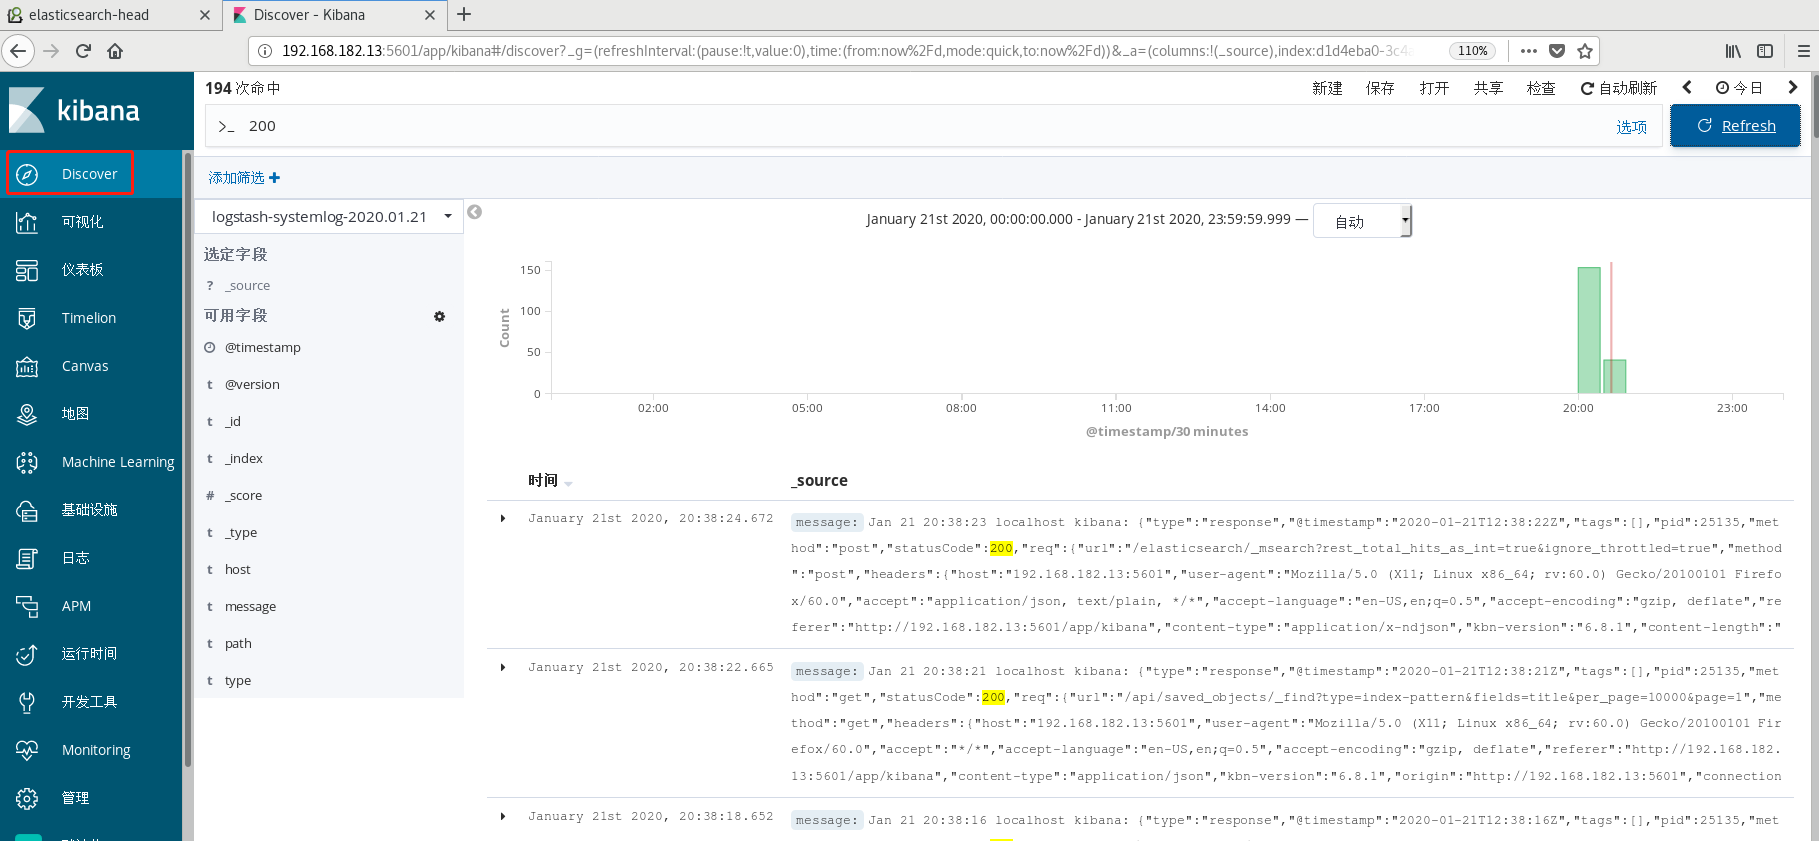This screenshot has height=841, width=1819.
Task: Open the 可视化 (Visualize) sidebar icon
Action: 27,222
